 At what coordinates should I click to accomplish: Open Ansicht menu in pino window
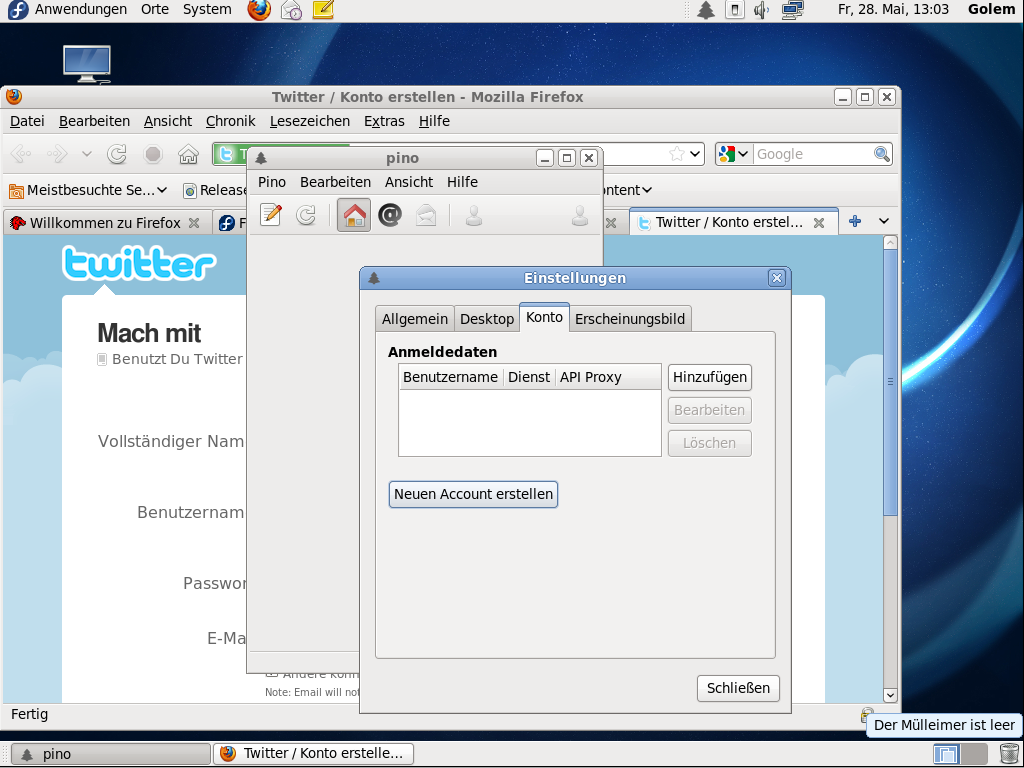(409, 182)
